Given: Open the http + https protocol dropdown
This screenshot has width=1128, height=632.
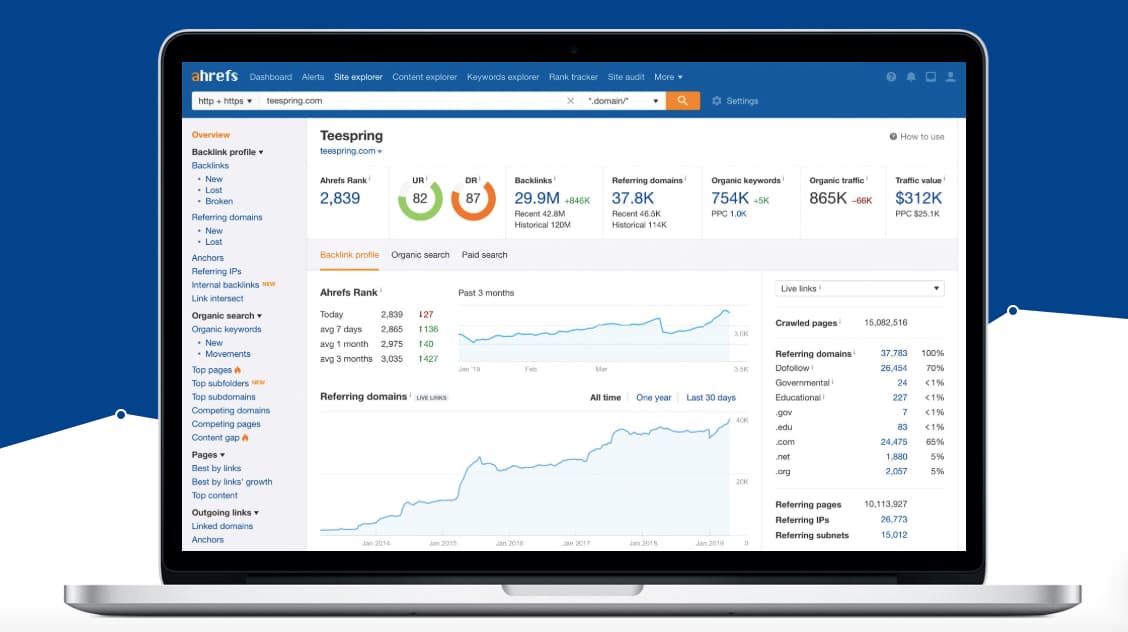Looking at the screenshot, I should 225,101.
